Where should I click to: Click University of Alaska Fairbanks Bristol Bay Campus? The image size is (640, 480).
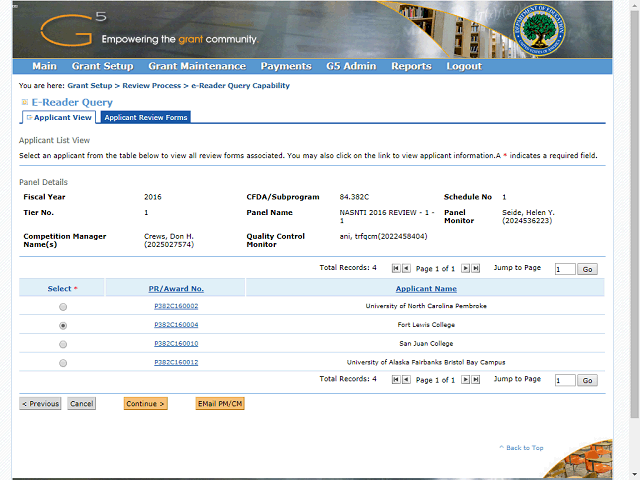(x=426, y=362)
